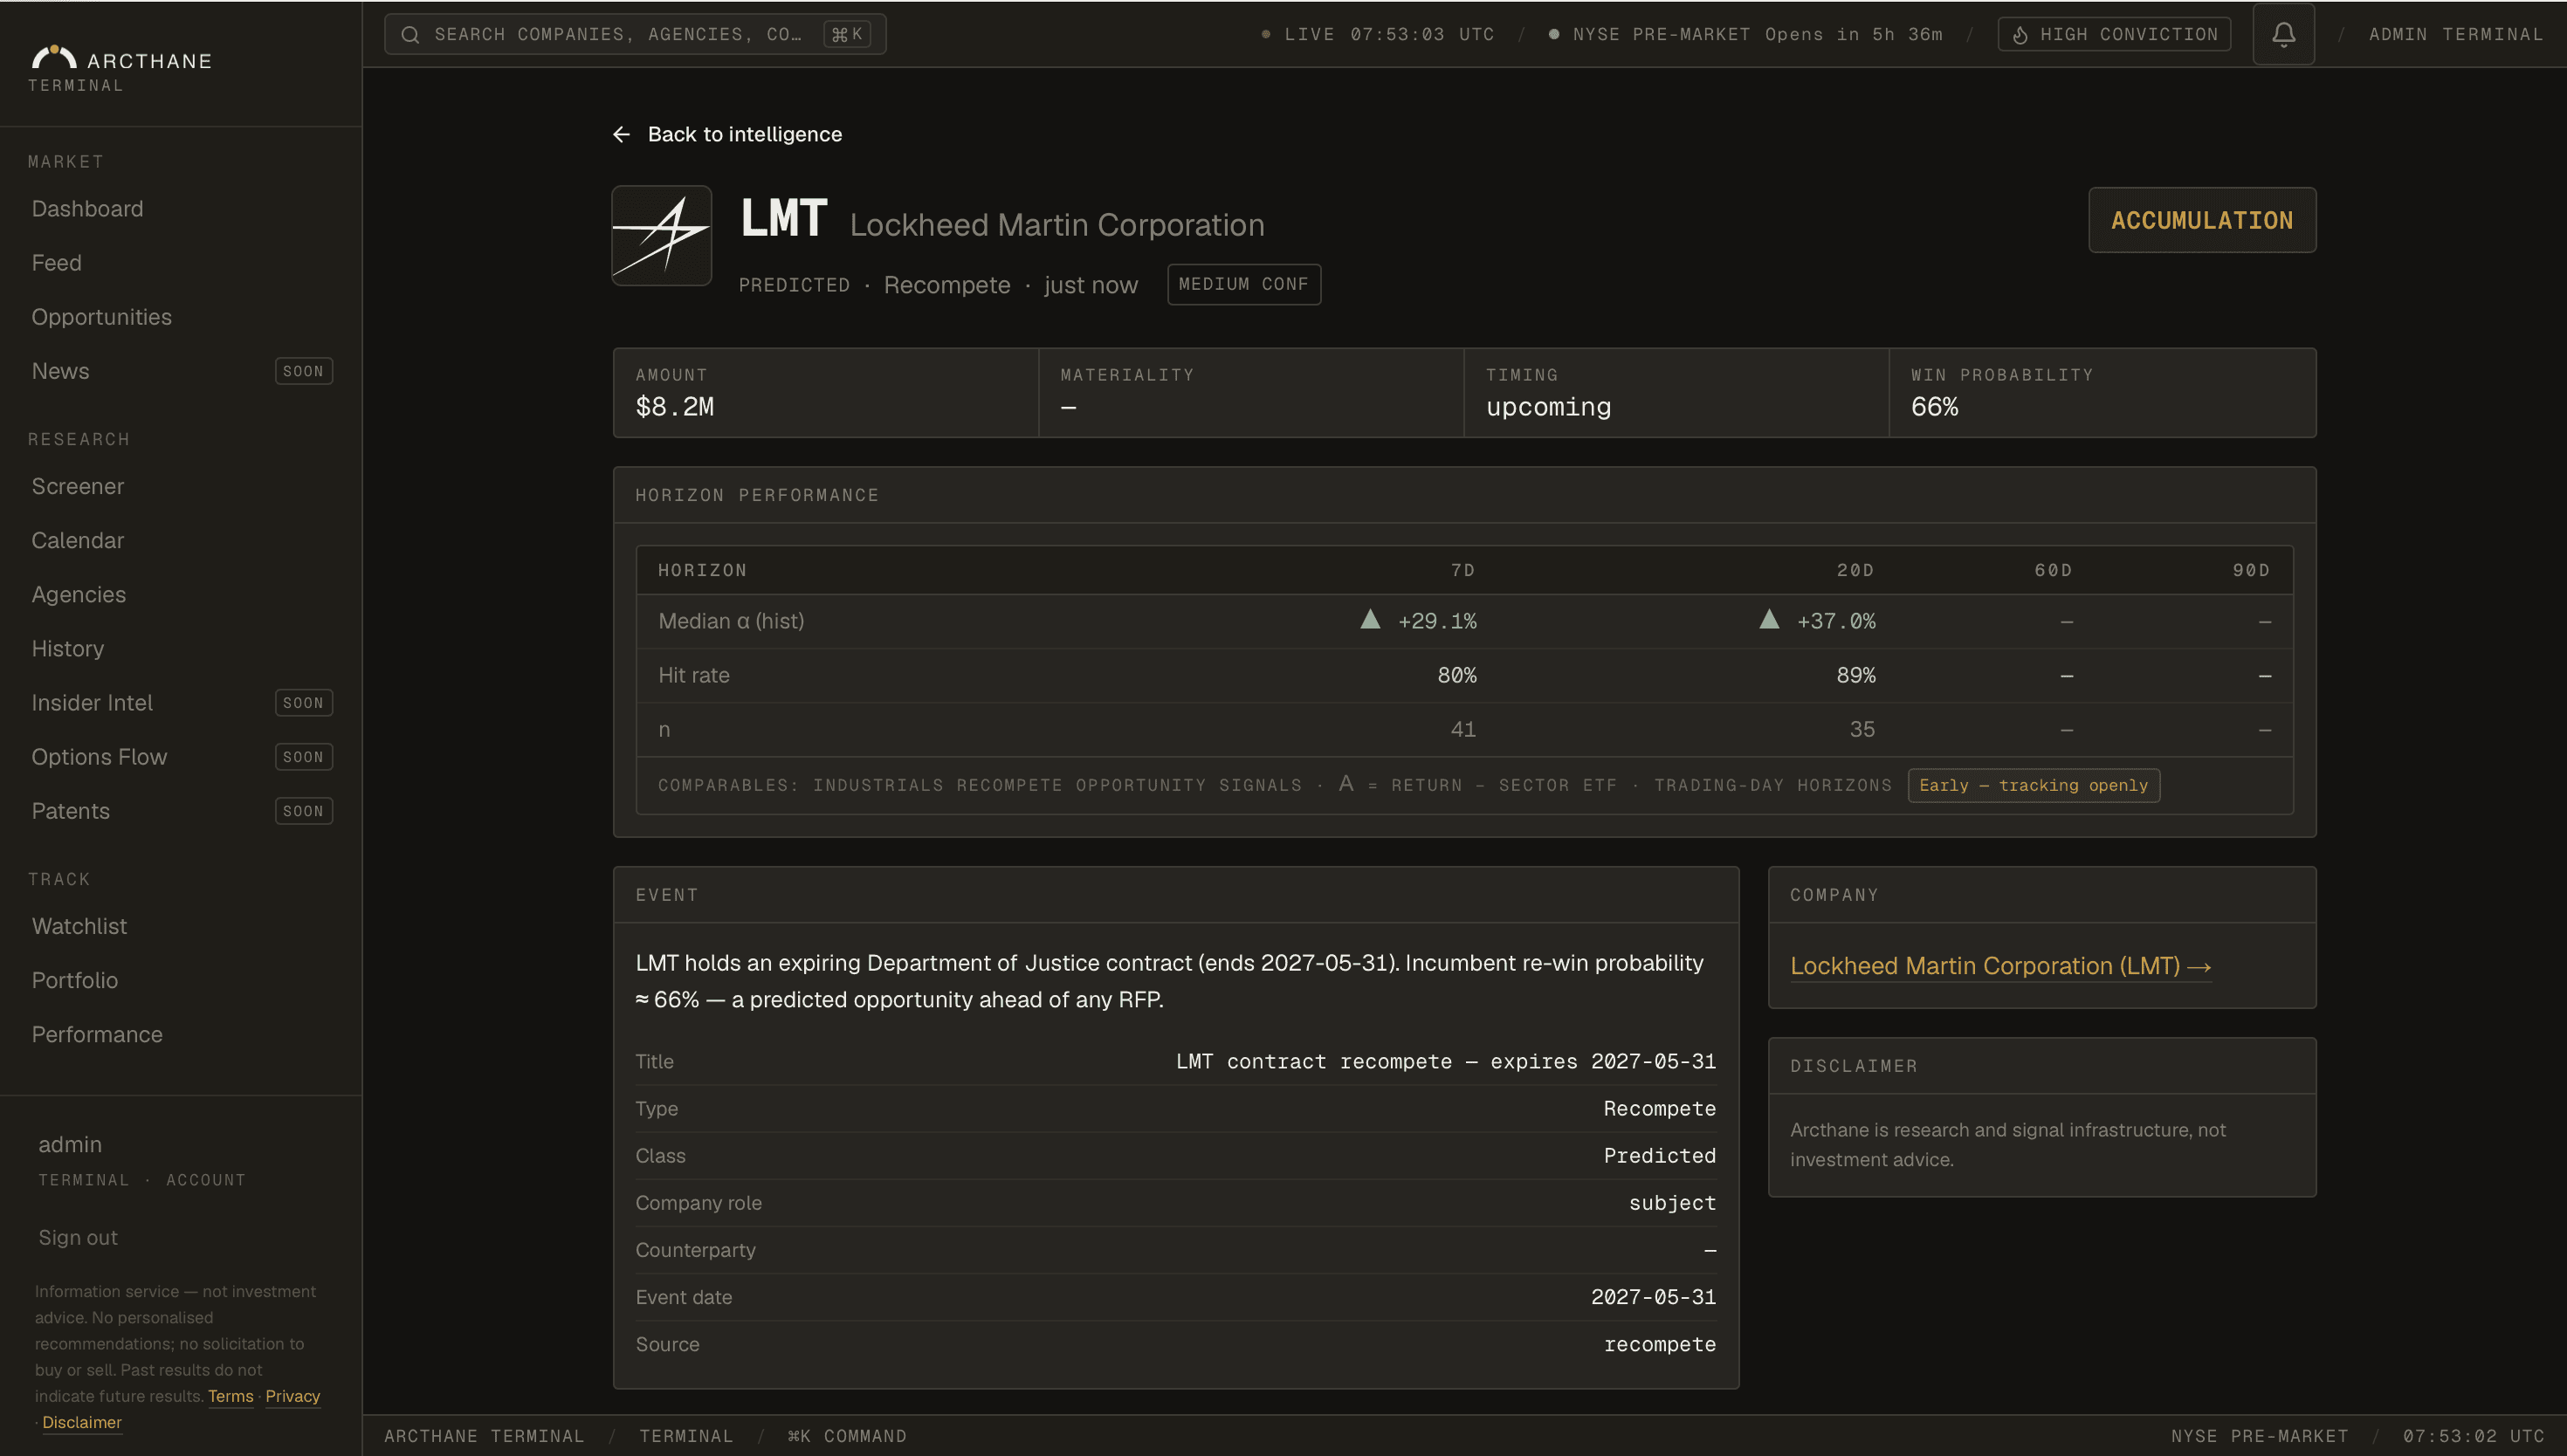Viewport: 2567px width, 1456px height.
Task: Click the ⌘K shortcut badge in search
Action: click(847, 35)
